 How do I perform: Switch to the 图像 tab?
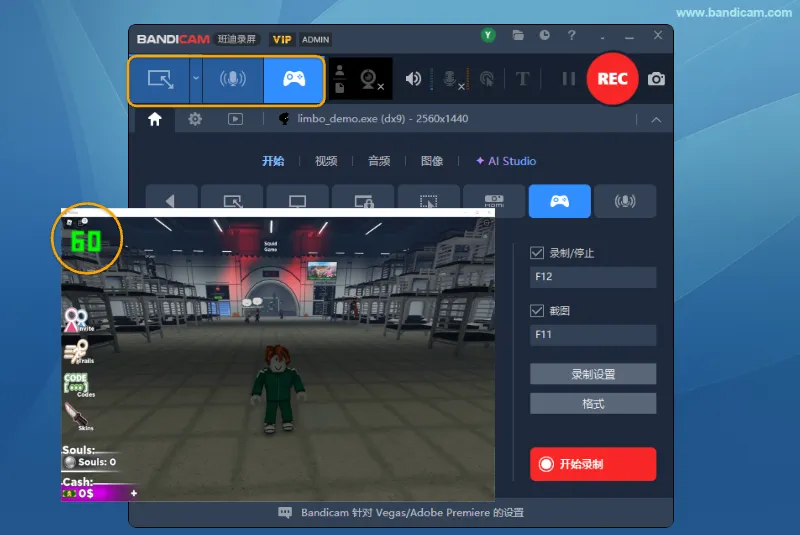point(432,161)
